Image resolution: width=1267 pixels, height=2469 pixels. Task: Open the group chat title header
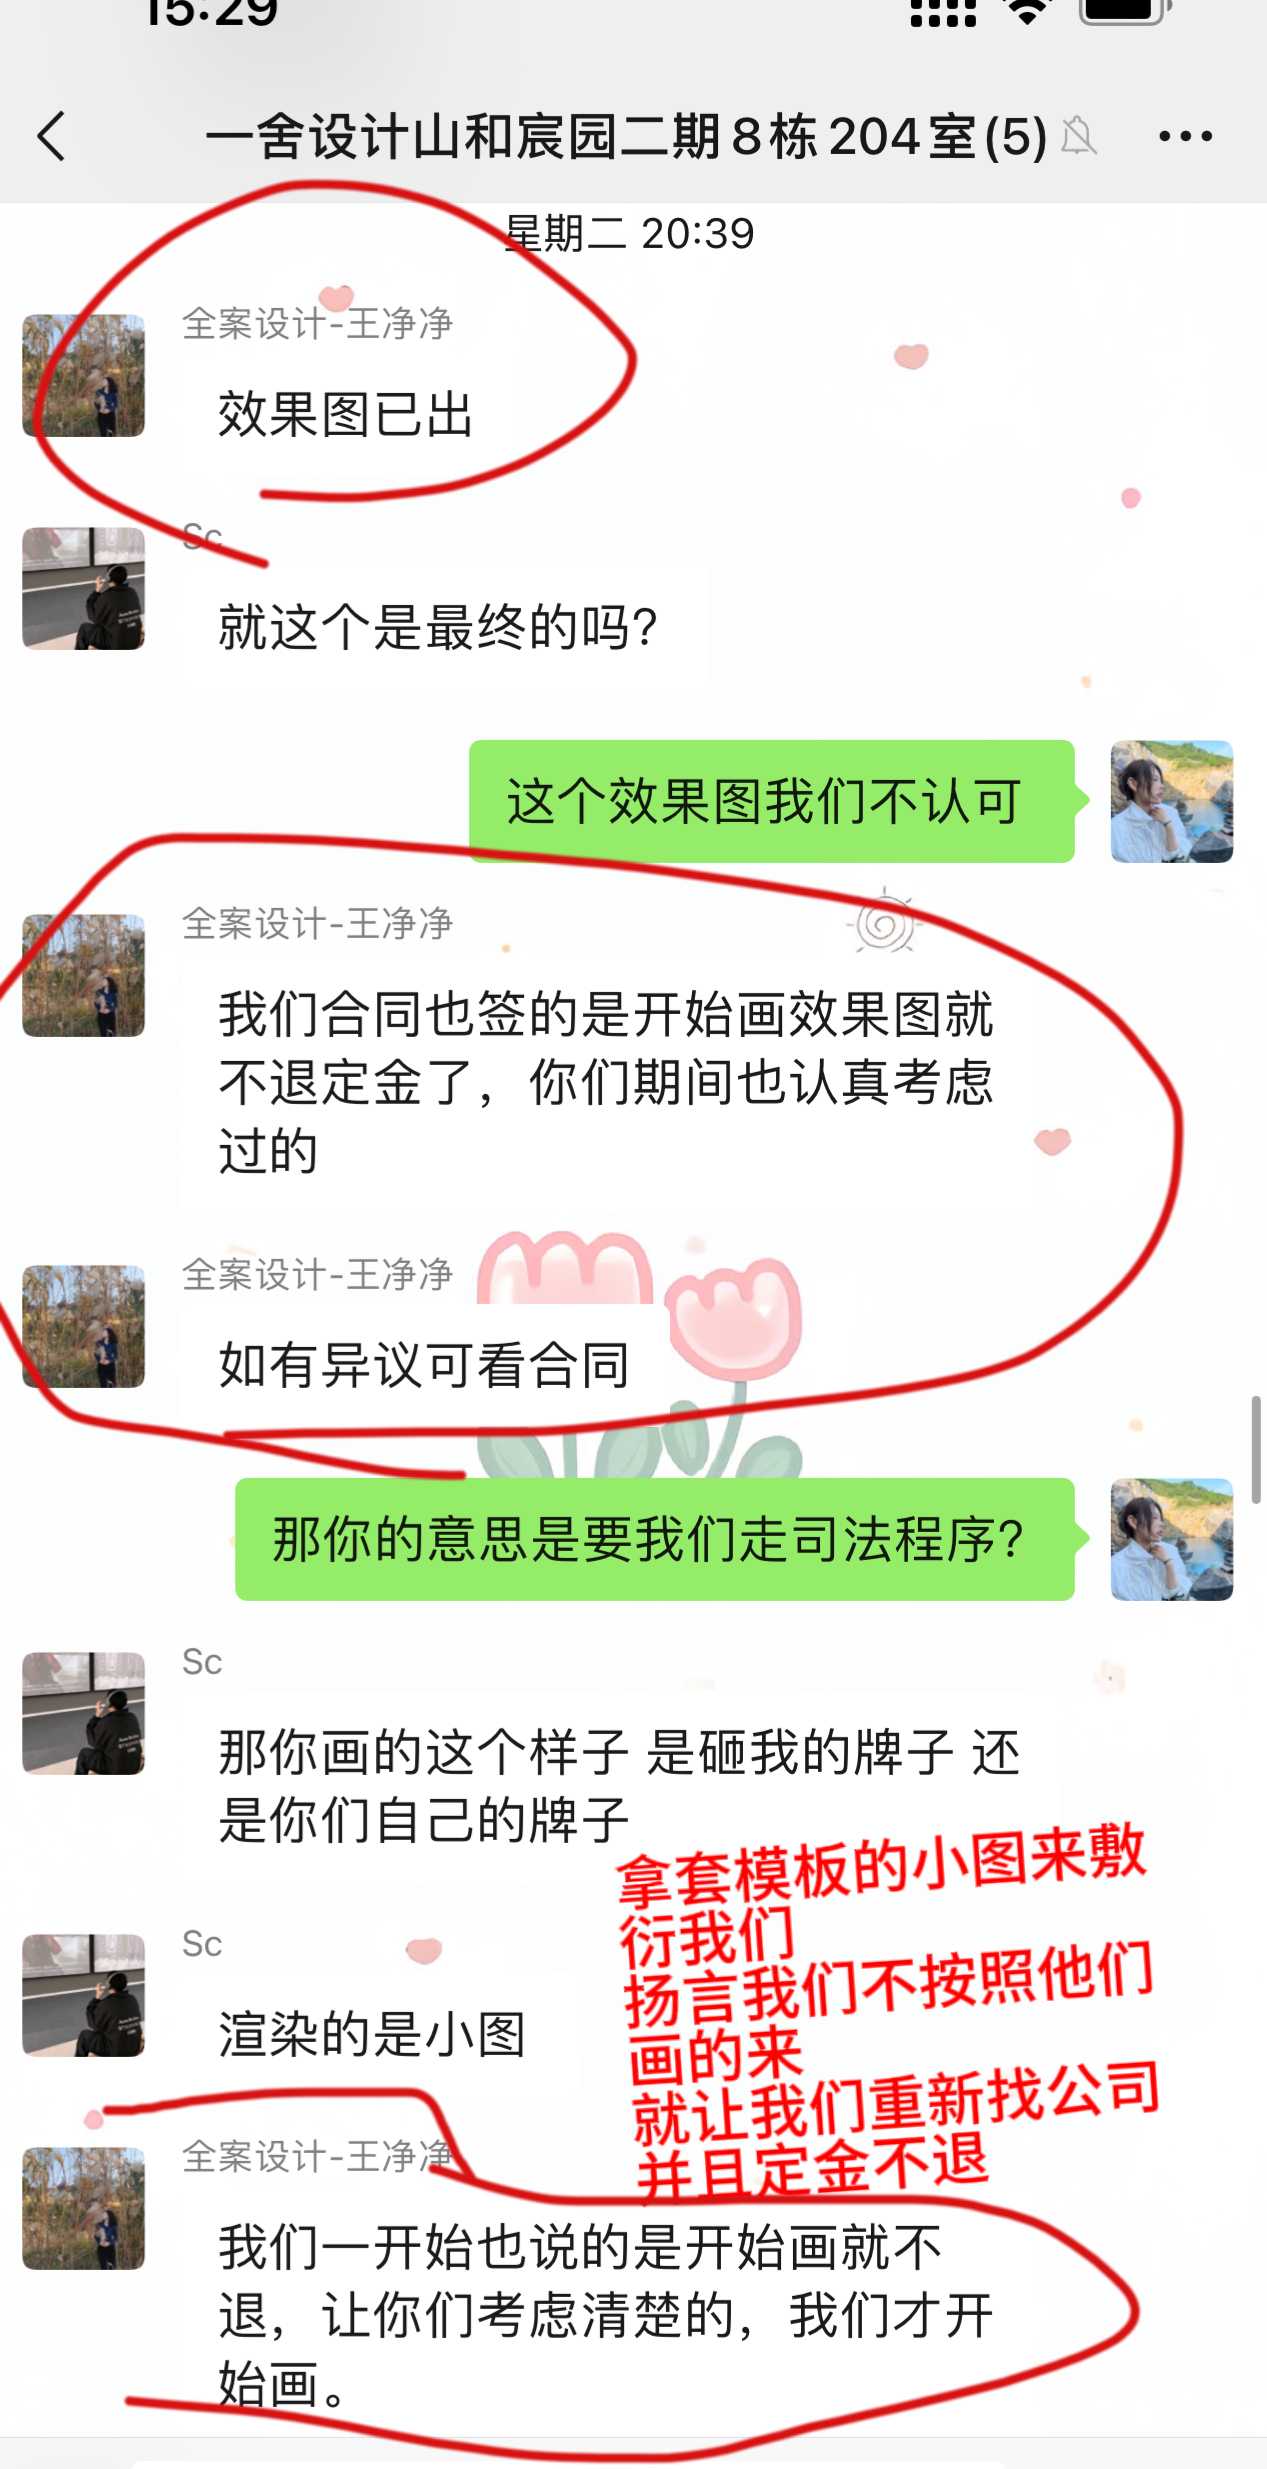point(626,136)
